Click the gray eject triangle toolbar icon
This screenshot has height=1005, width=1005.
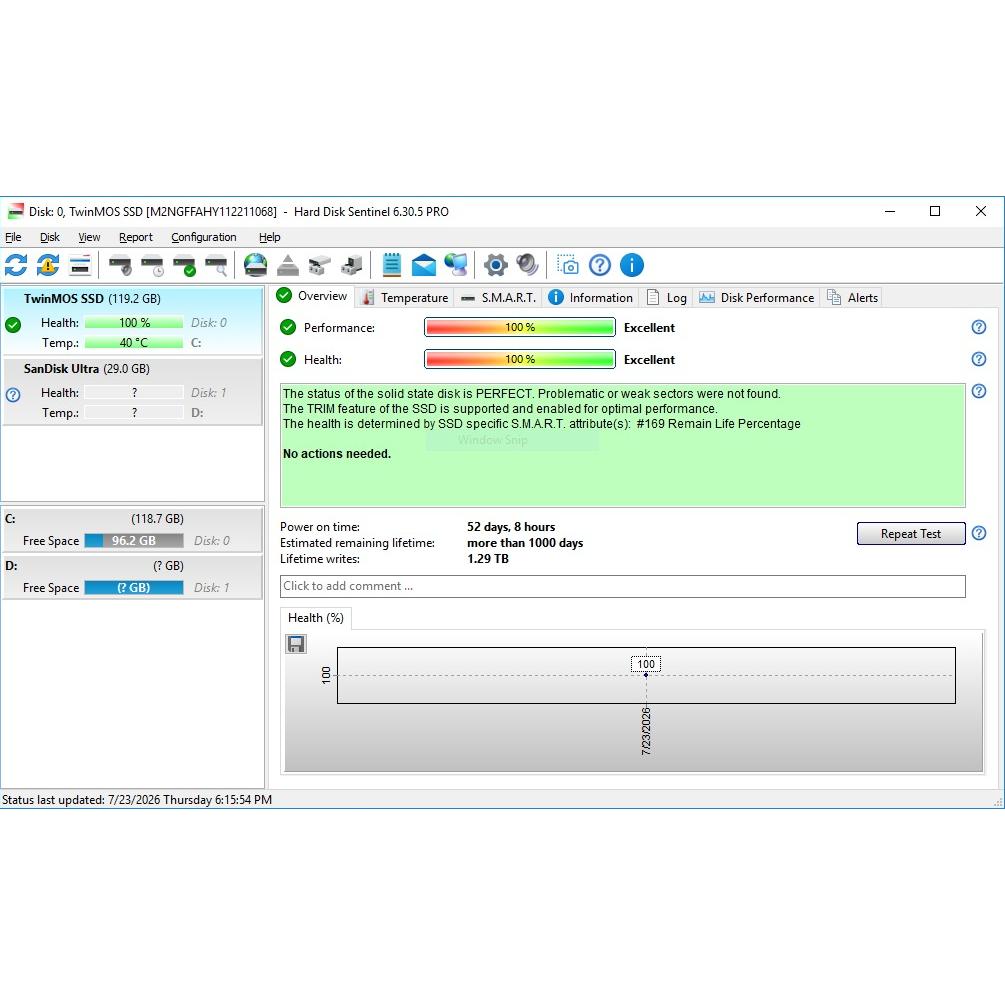[288, 265]
